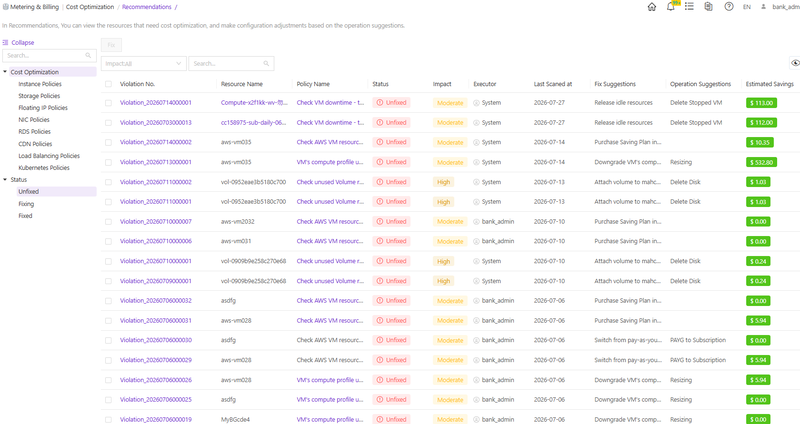Open Instance Policies in sidebar
Image resolution: width=800 pixels, height=424 pixels.
[40, 84]
